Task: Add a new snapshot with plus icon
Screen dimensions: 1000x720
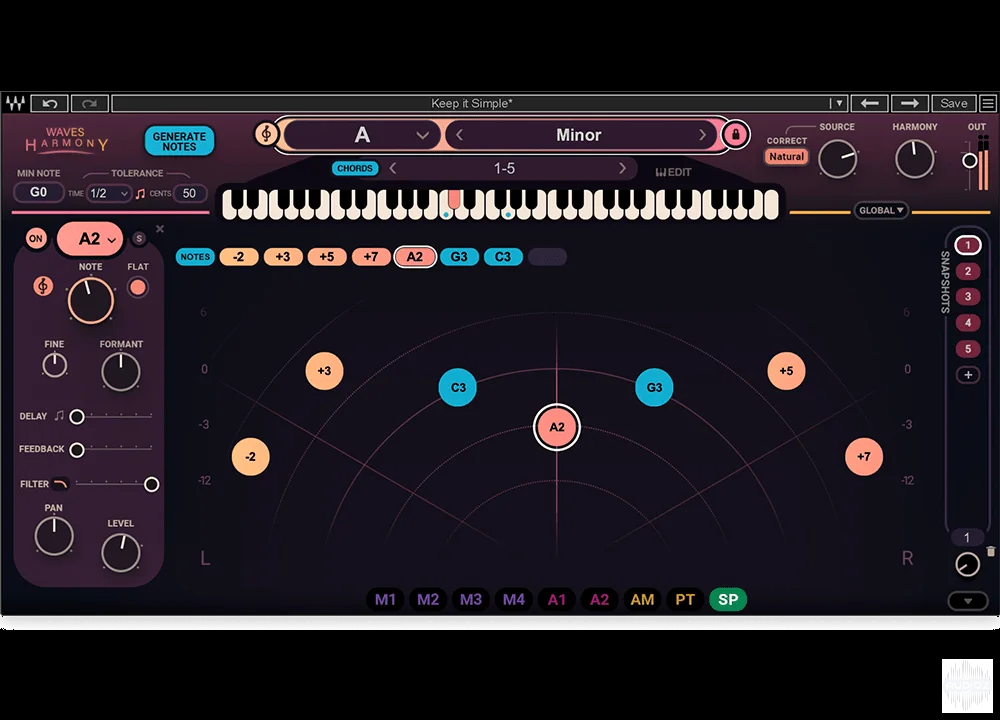Action: 968,375
